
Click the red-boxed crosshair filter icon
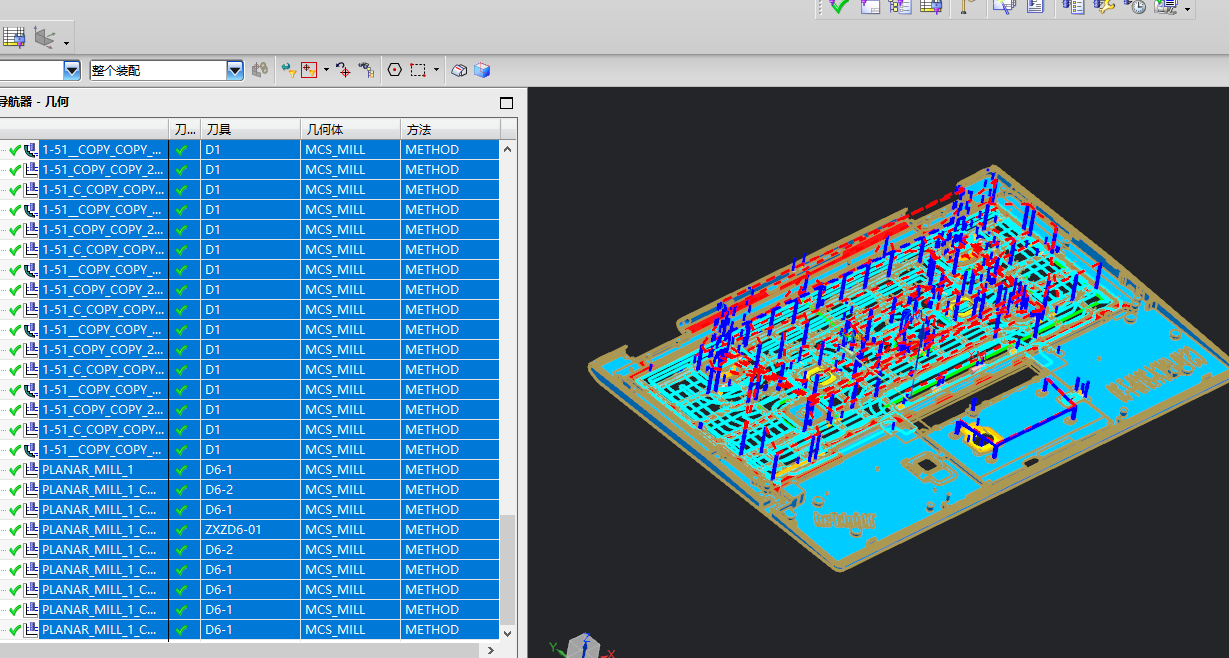pyautogui.click(x=309, y=70)
